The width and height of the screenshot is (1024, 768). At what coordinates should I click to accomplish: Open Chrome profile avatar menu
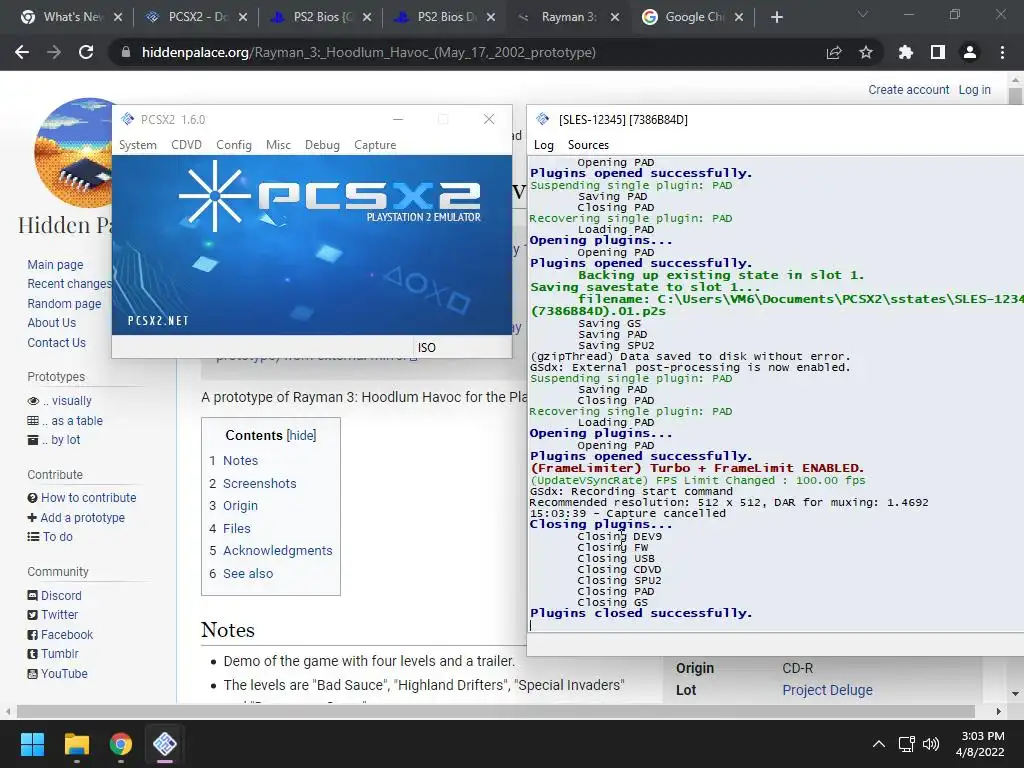[970, 52]
